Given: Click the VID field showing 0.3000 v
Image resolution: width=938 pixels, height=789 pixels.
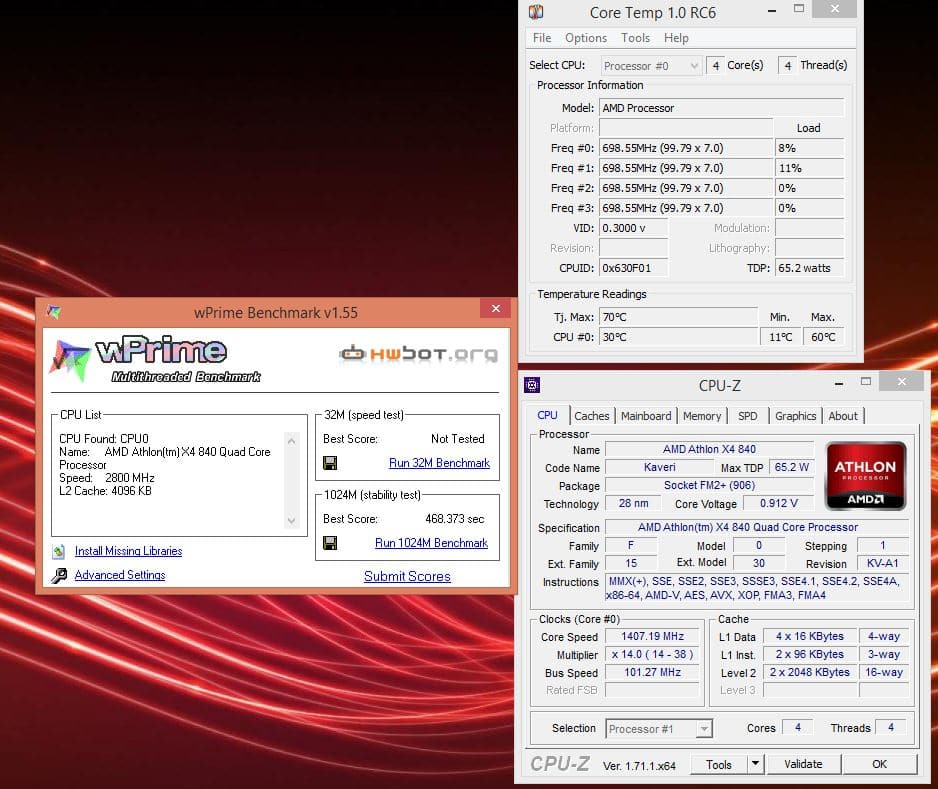Looking at the screenshot, I should click(634, 228).
